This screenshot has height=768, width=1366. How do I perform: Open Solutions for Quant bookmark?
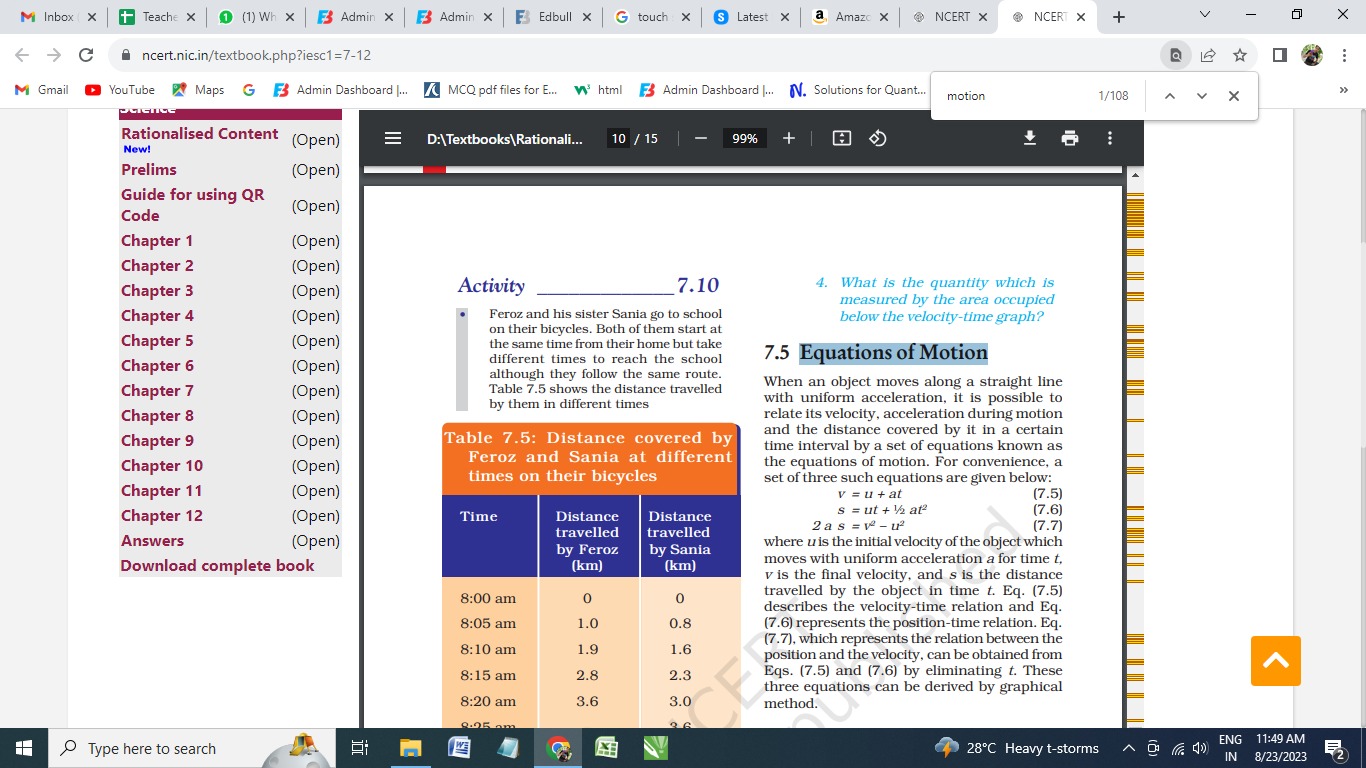click(857, 90)
